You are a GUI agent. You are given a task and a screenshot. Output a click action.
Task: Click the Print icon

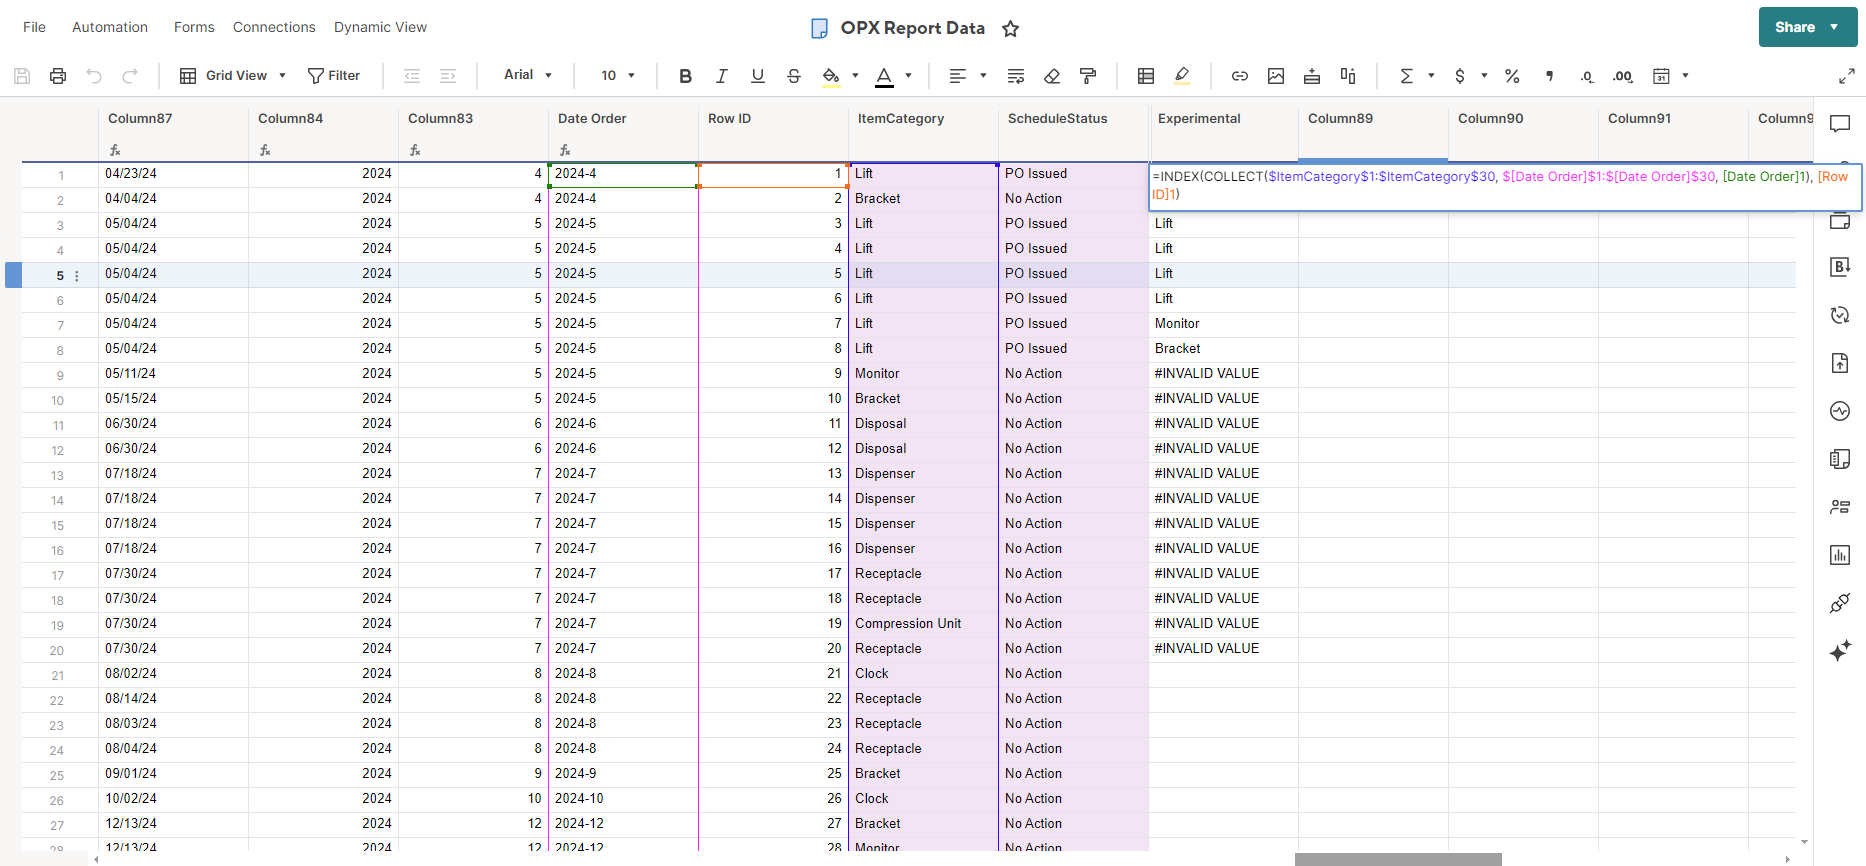(x=58, y=76)
